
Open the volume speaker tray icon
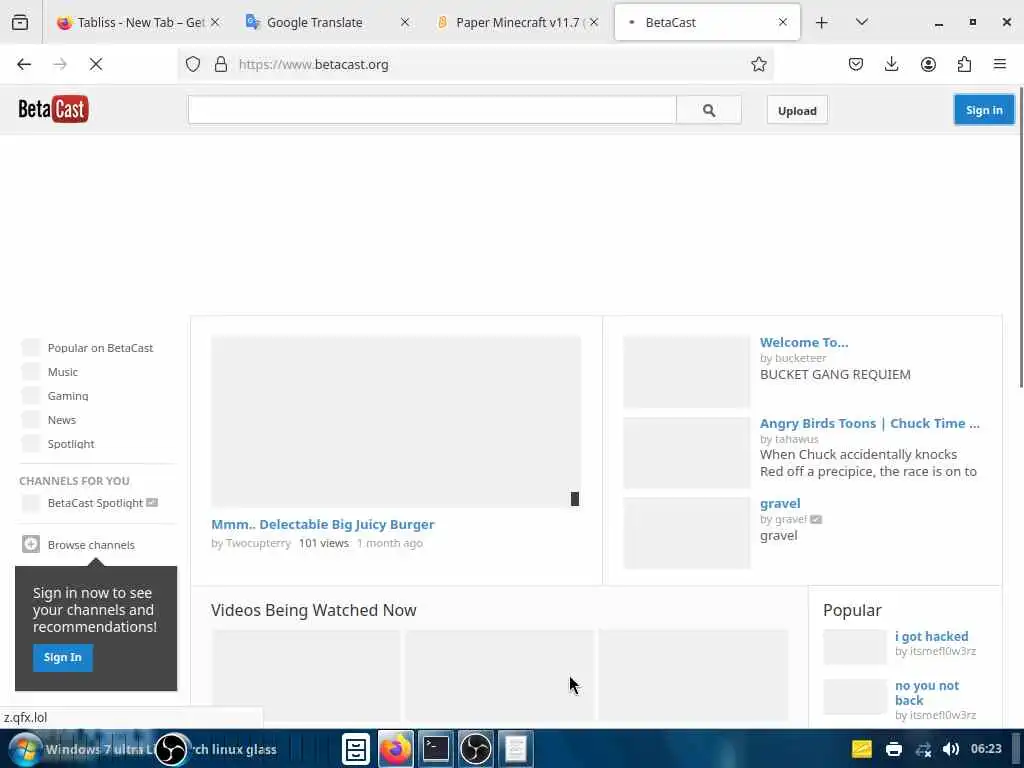pyautogui.click(x=951, y=749)
